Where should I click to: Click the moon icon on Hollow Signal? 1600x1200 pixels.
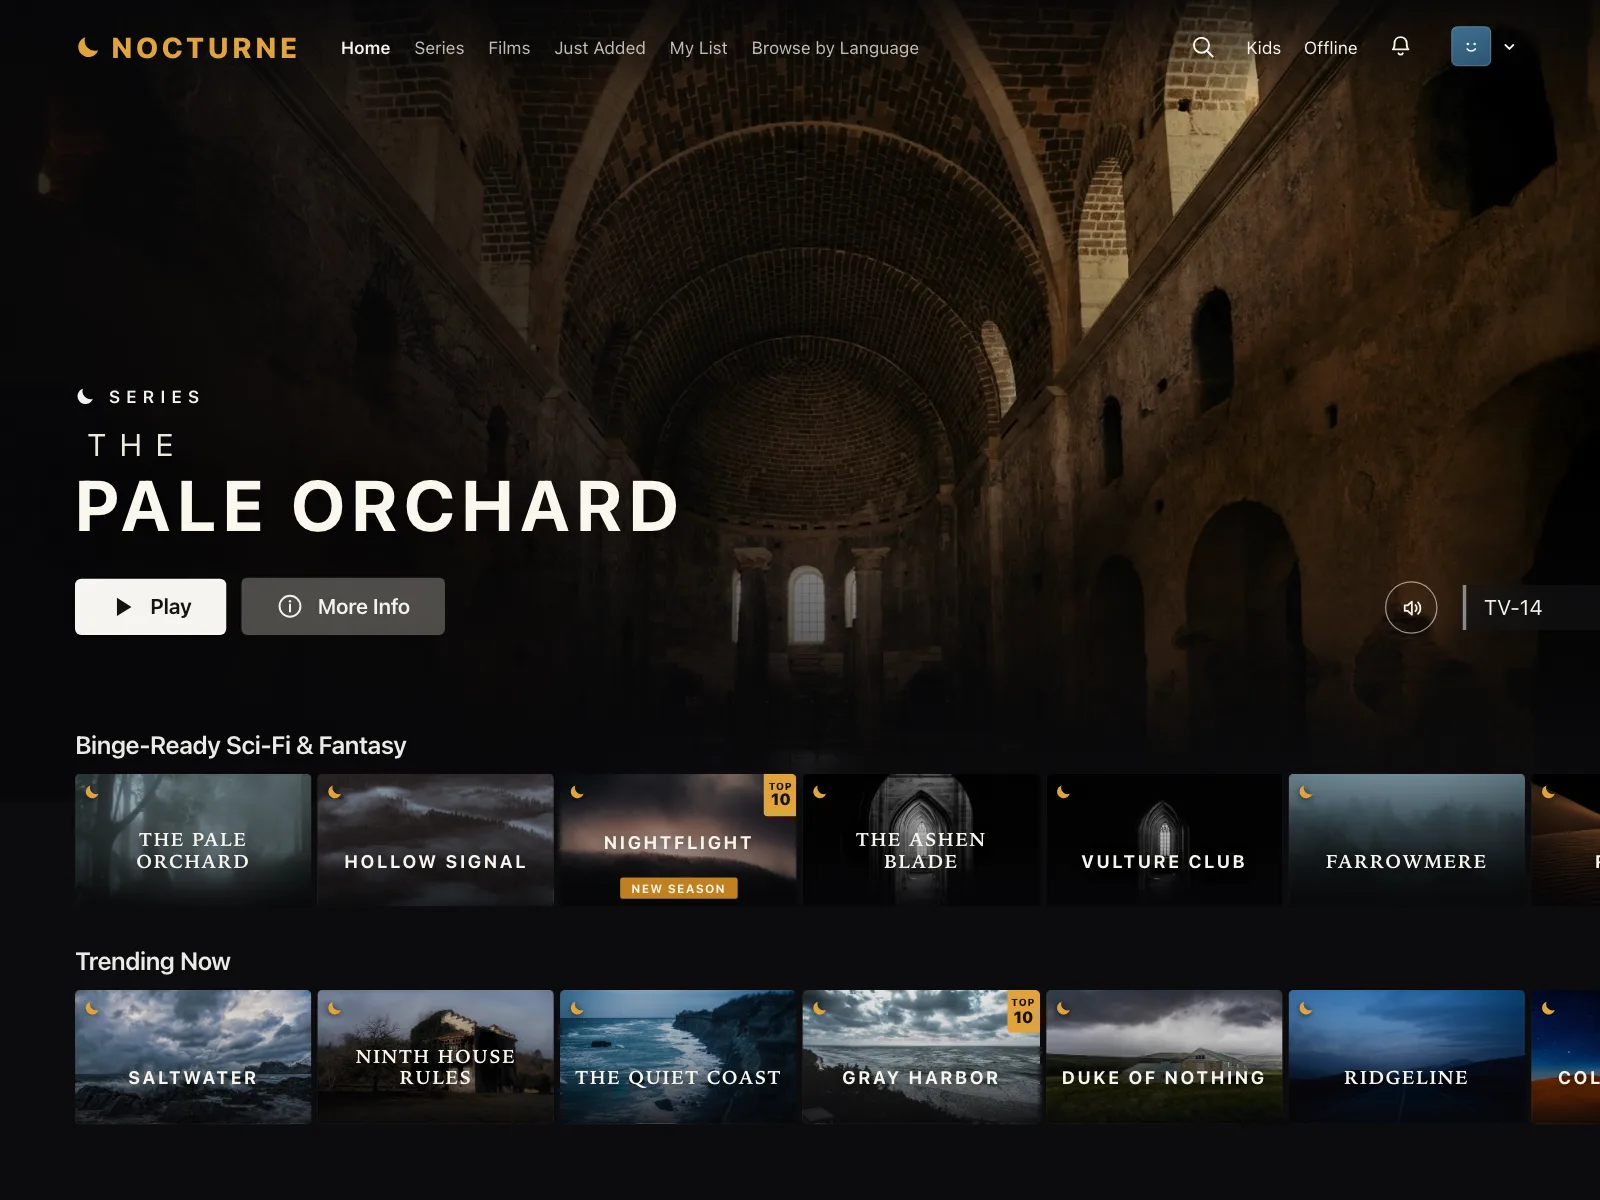[x=335, y=793]
